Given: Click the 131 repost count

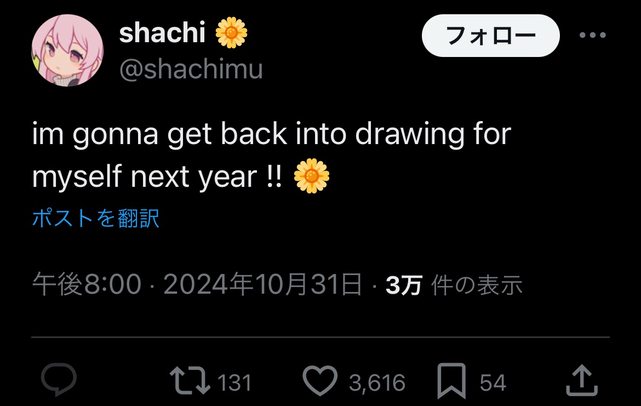Looking at the screenshot, I should point(233,382).
